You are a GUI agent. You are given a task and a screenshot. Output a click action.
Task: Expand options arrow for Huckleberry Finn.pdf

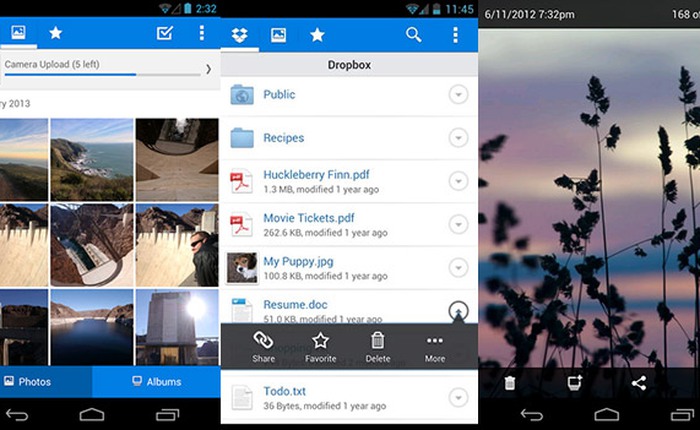(x=458, y=181)
